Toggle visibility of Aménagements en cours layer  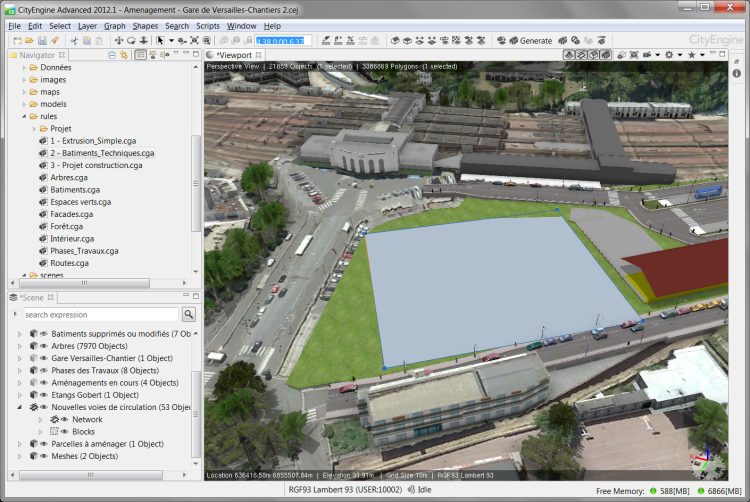tap(44, 382)
